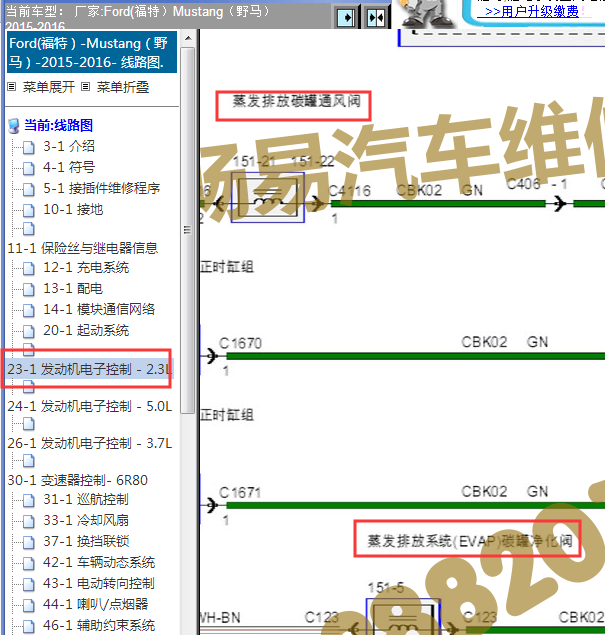This screenshot has width=605, height=635.
Task: Click the page icon beside 20-1 起动系统
Action: (28, 332)
